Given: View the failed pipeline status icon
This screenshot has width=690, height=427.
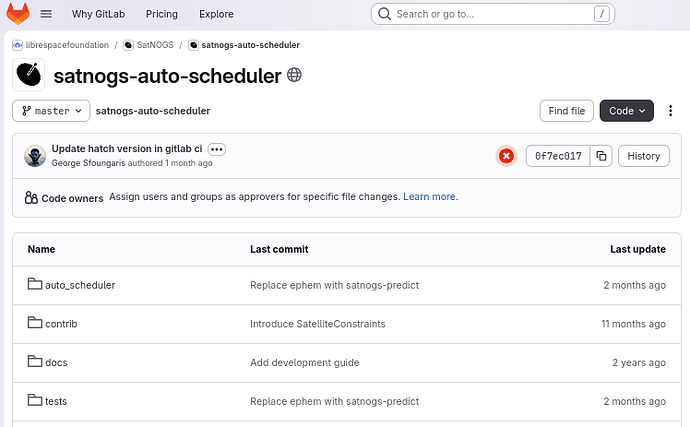Looking at the screenshot, I should (506, 156).
